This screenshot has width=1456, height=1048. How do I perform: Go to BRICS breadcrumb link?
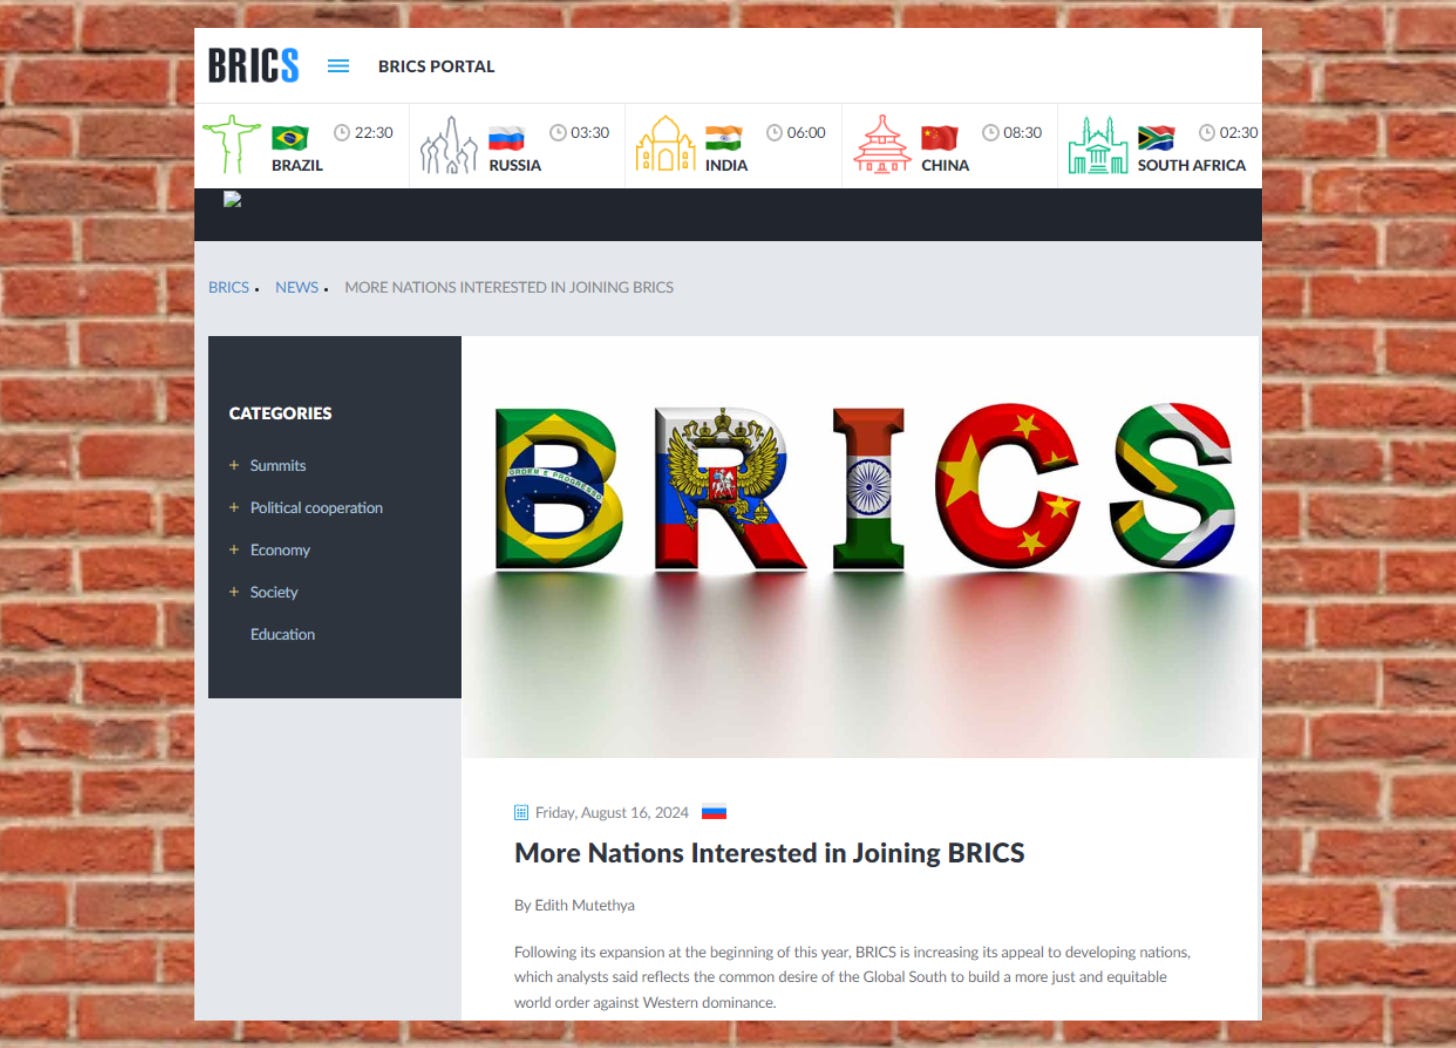(229, 287)
